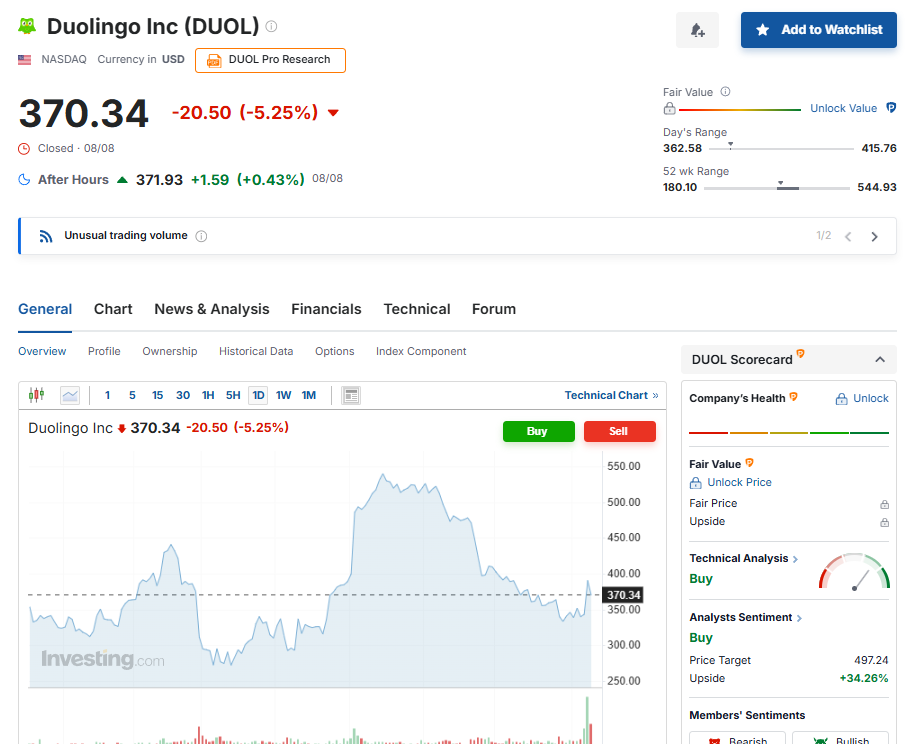Open DUOL Pro Research report
913x744 pixels.
(x=270, y=60)
